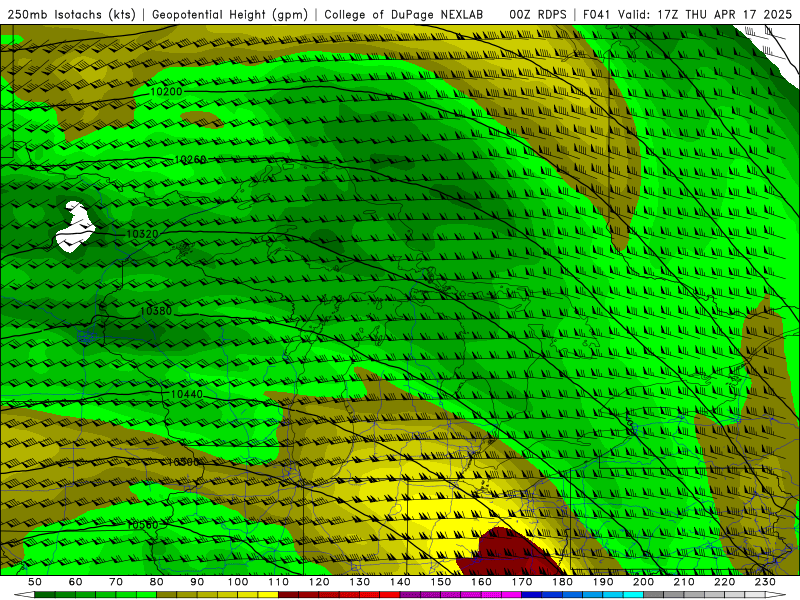800x600 pixels.
Task: Click the 10500 height contour label
Action: click(183, 462)
